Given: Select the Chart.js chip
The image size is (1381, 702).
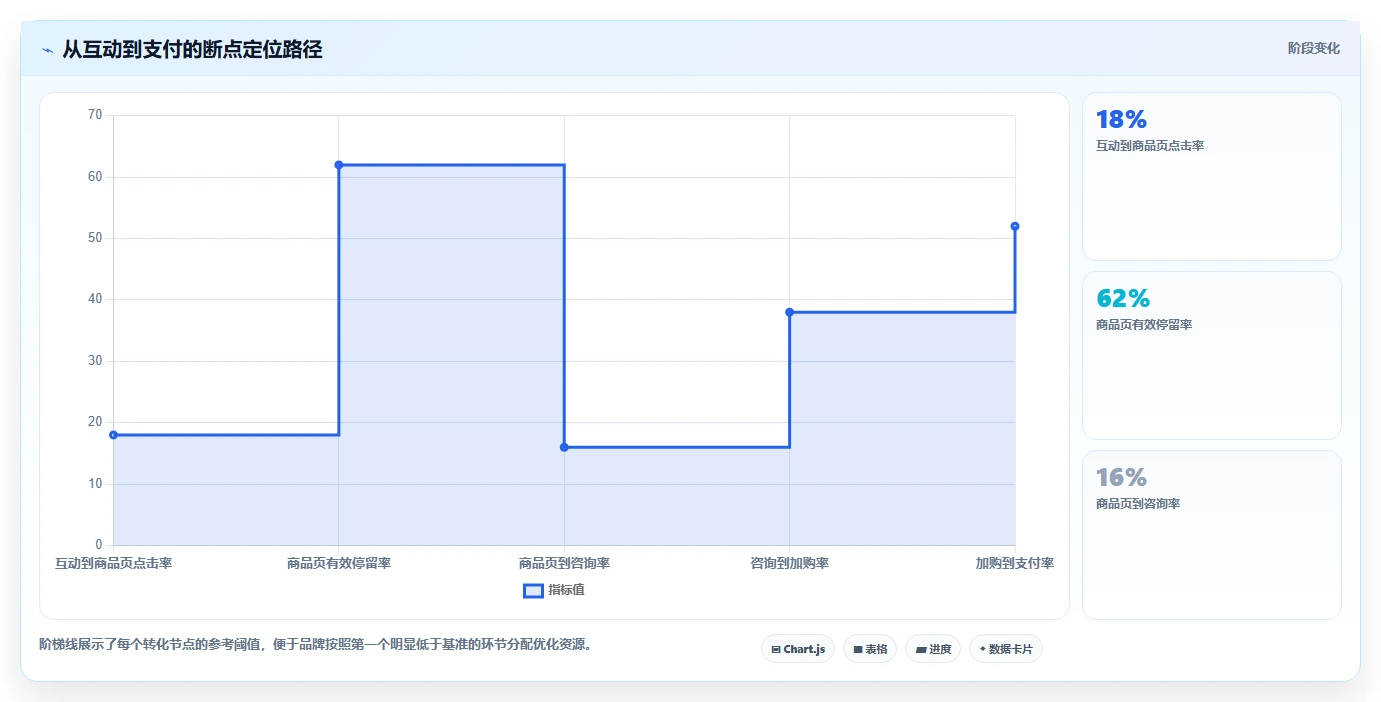Looking at the screenshot, I should point(798,649).
